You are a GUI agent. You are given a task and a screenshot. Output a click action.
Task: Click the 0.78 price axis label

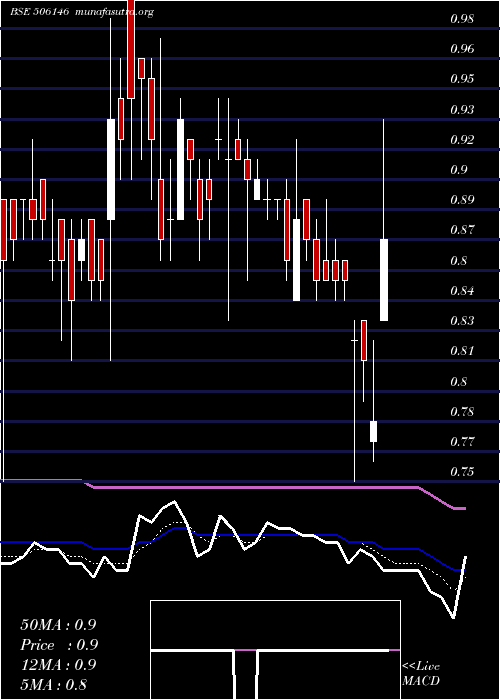tap(461, 412)
